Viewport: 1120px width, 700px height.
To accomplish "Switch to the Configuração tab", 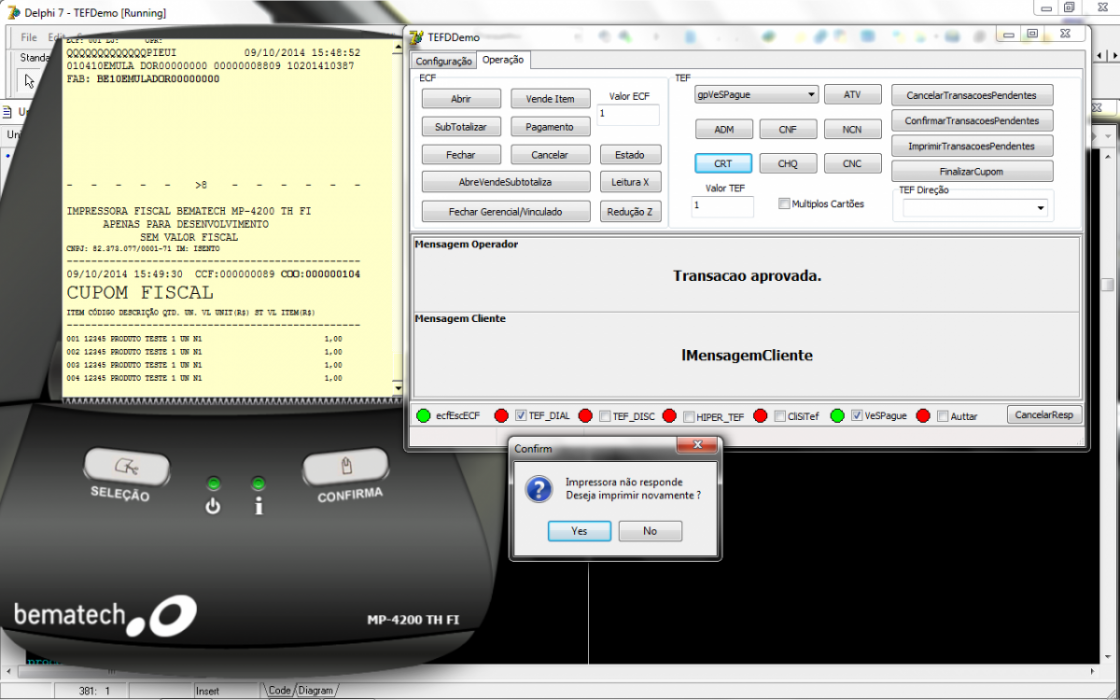I will (x=444, y=61).
